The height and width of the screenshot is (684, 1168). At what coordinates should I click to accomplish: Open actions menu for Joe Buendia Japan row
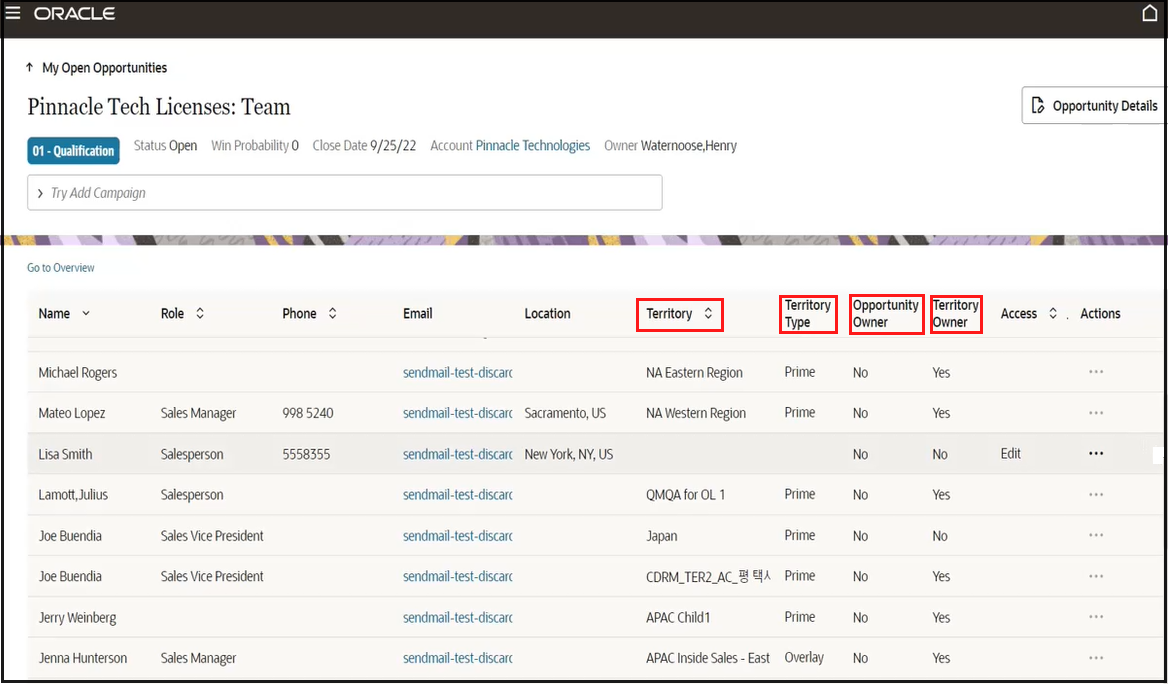[1096, 535]
